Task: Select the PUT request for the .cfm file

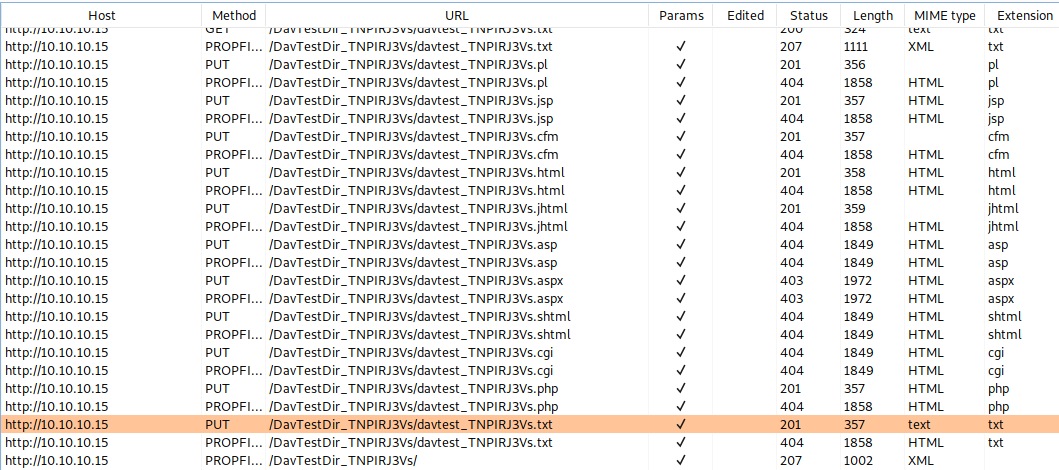Action: (410, 136)
